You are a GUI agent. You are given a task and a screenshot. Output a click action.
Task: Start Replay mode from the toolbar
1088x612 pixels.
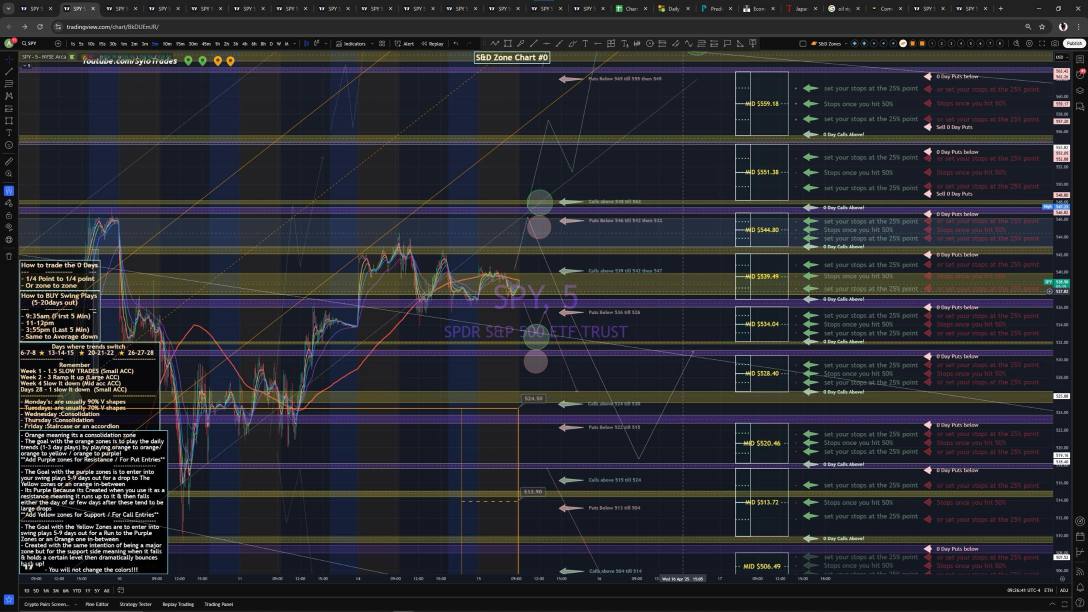432,43
